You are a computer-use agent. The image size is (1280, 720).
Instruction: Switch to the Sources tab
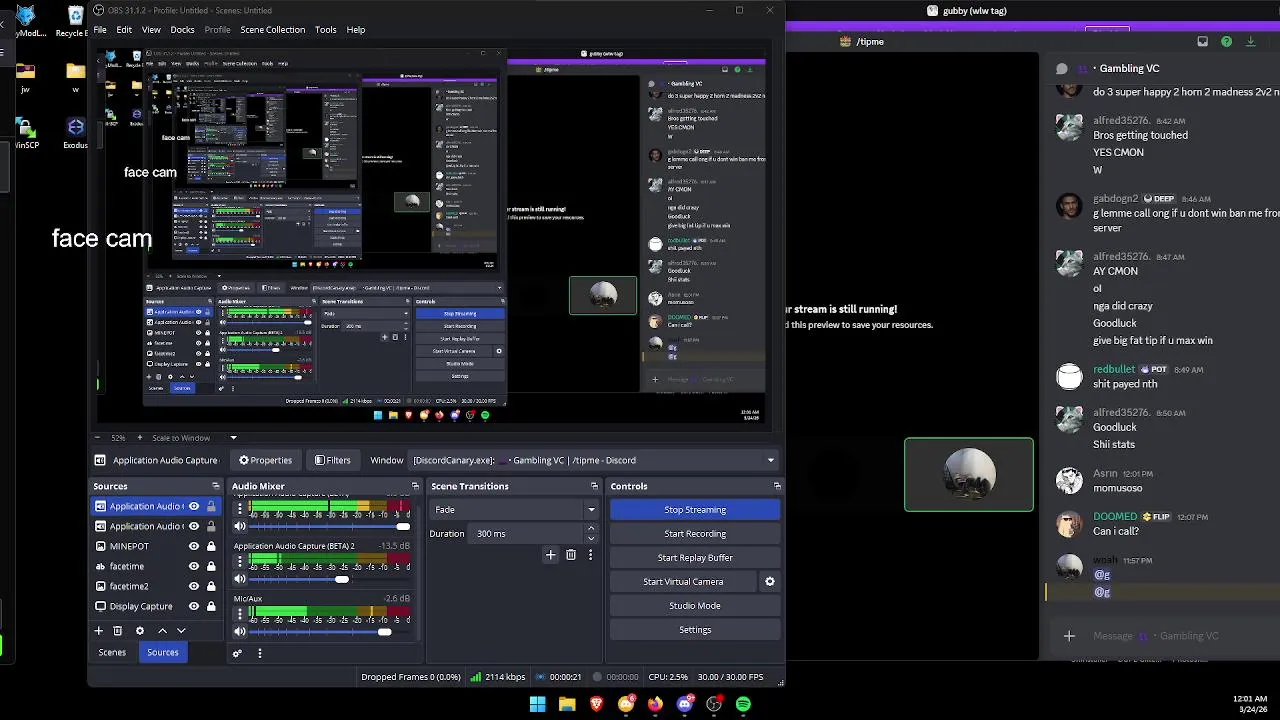[x=163, y=652]
